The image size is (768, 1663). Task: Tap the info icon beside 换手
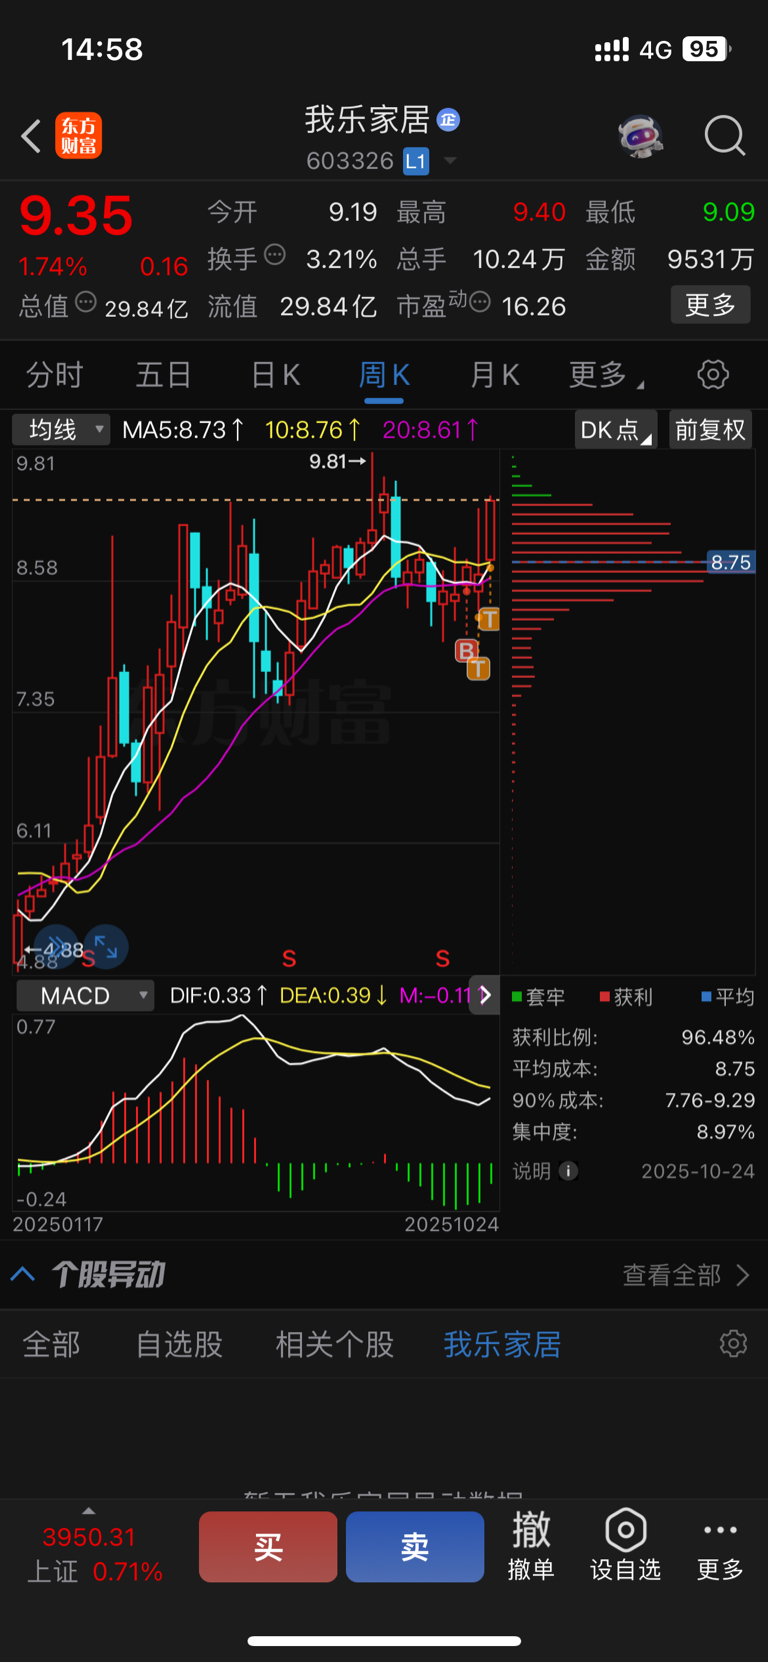coord(274,255)
